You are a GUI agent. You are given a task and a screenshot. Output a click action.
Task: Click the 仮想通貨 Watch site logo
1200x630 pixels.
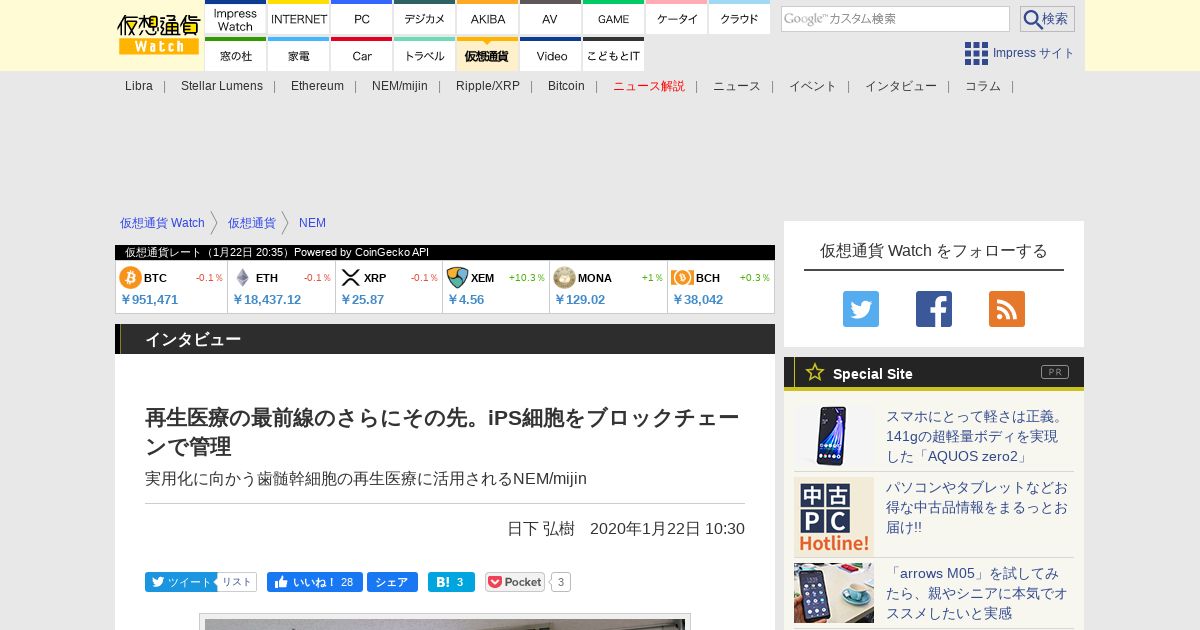158,35
